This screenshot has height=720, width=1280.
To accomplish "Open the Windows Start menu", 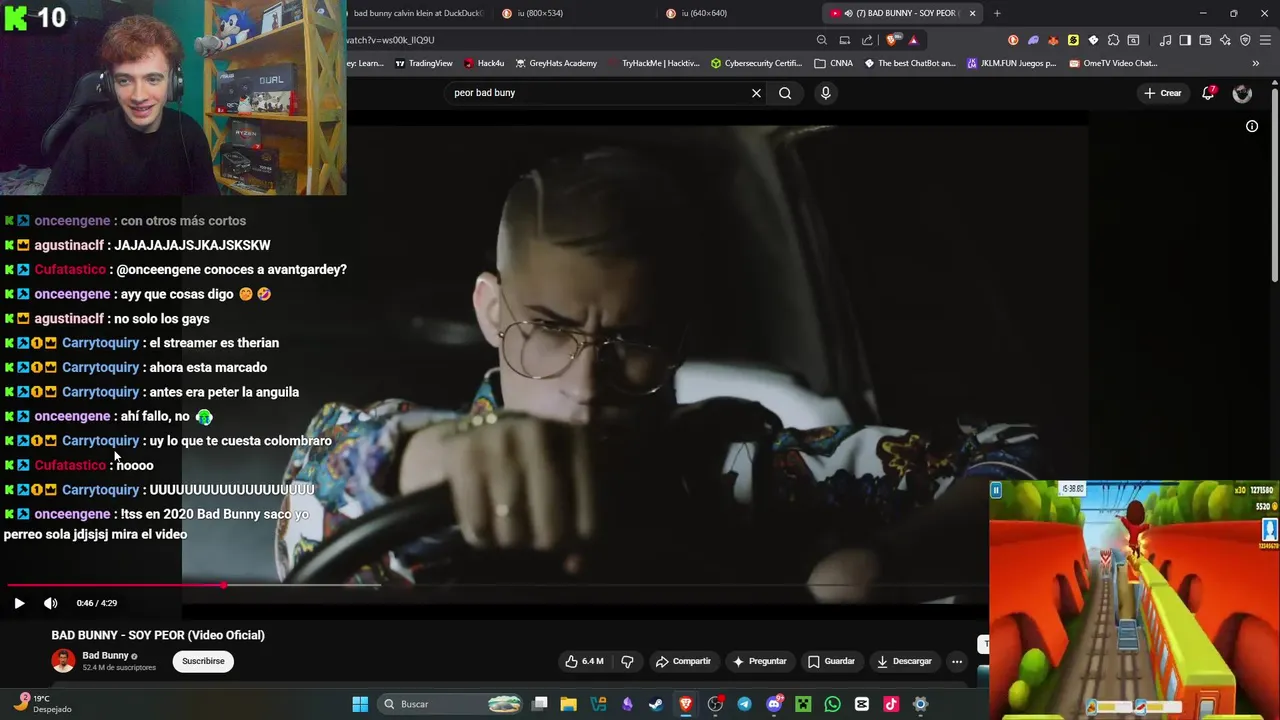I will point(360,704).
